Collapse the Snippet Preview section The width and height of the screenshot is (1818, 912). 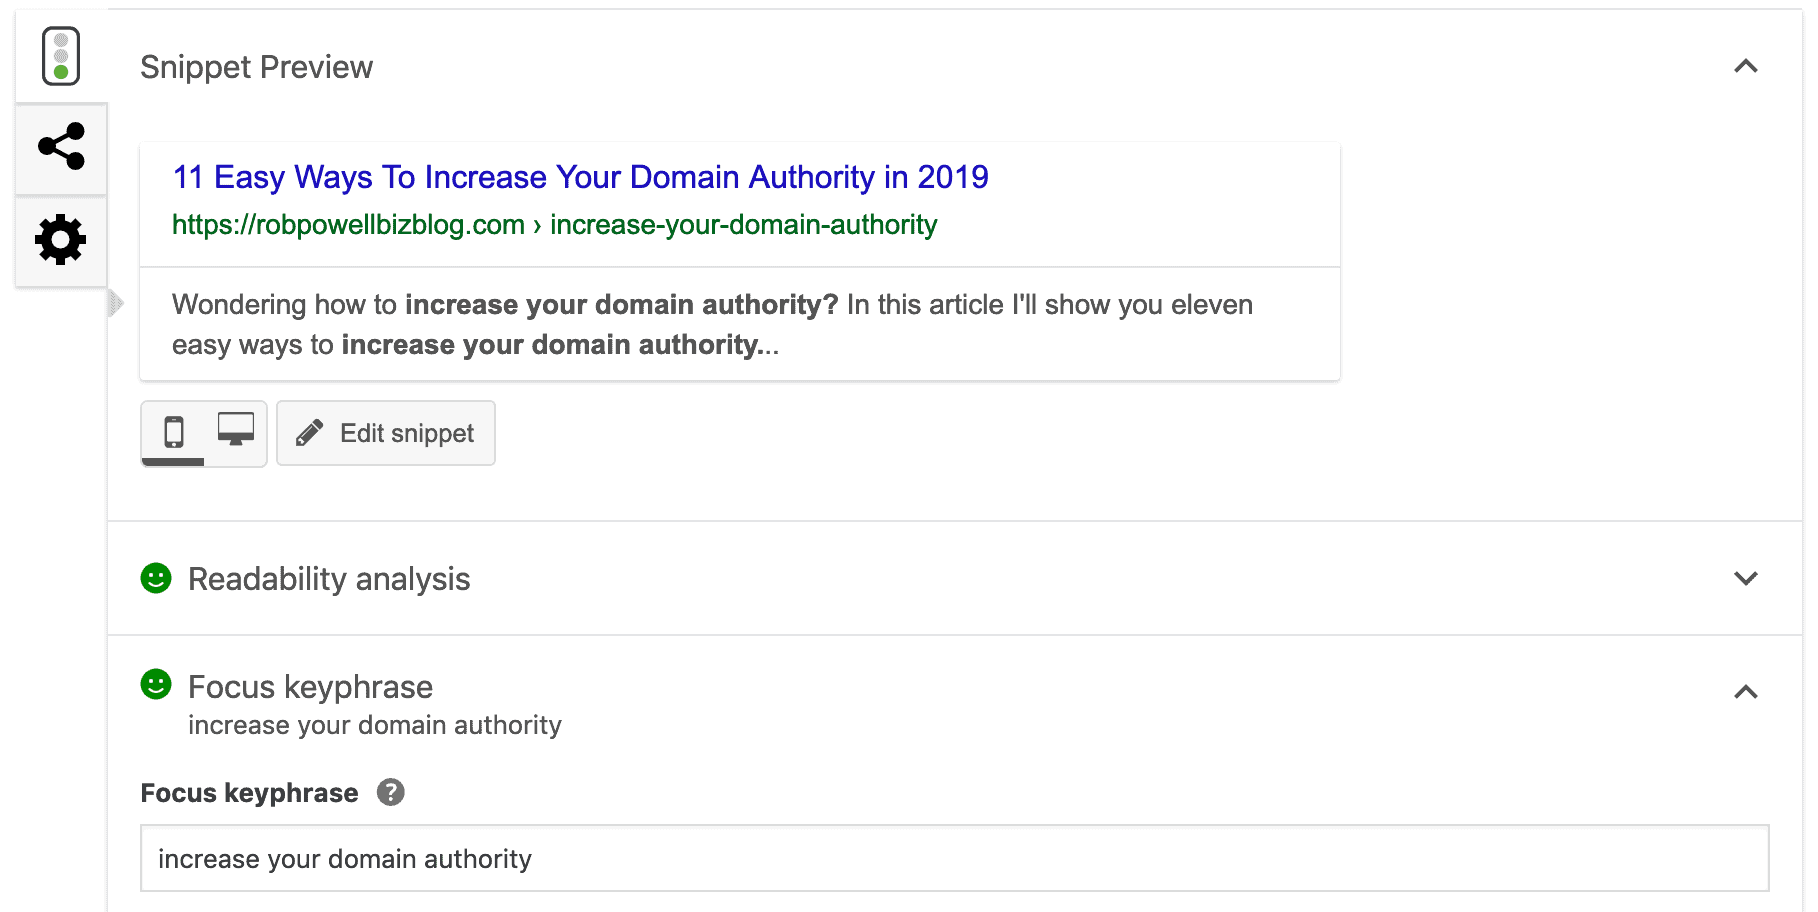1746,66
